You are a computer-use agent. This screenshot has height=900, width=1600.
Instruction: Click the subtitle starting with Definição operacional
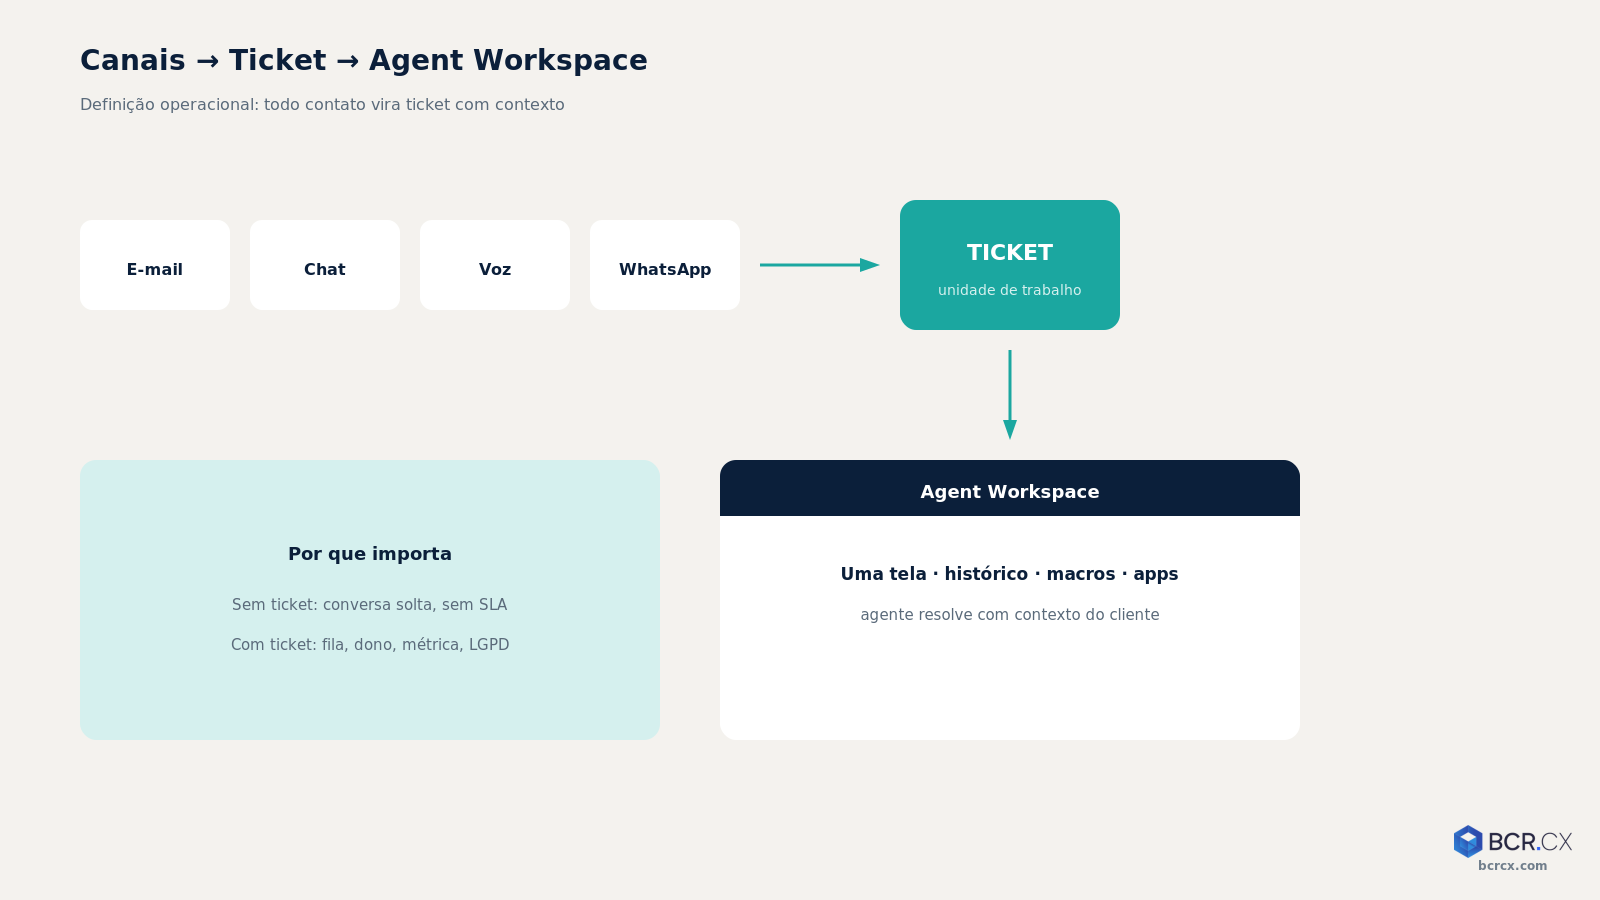(322, 105)
